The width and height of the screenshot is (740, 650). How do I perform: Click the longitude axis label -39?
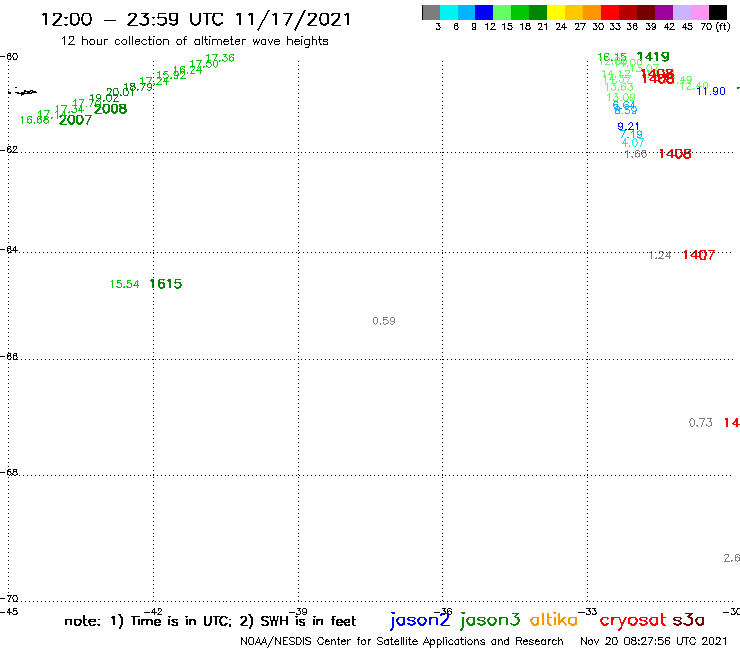click(298, 612)
